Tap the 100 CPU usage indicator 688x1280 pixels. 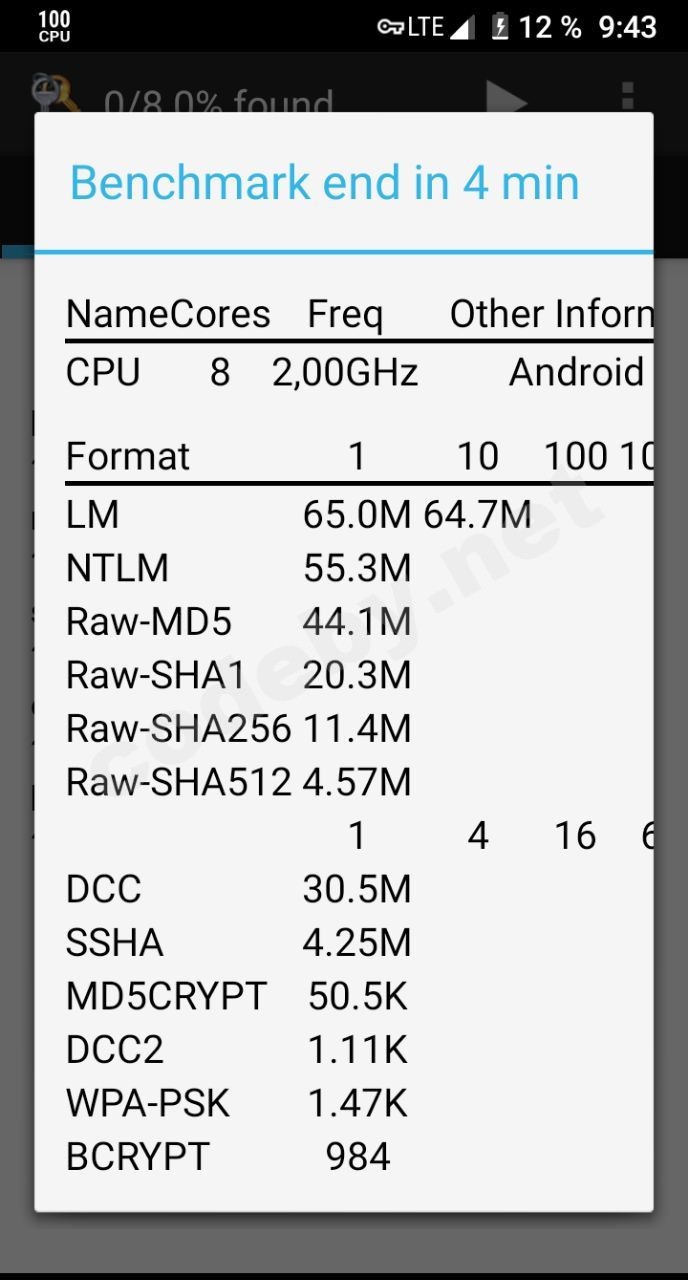tap(54, 26)
